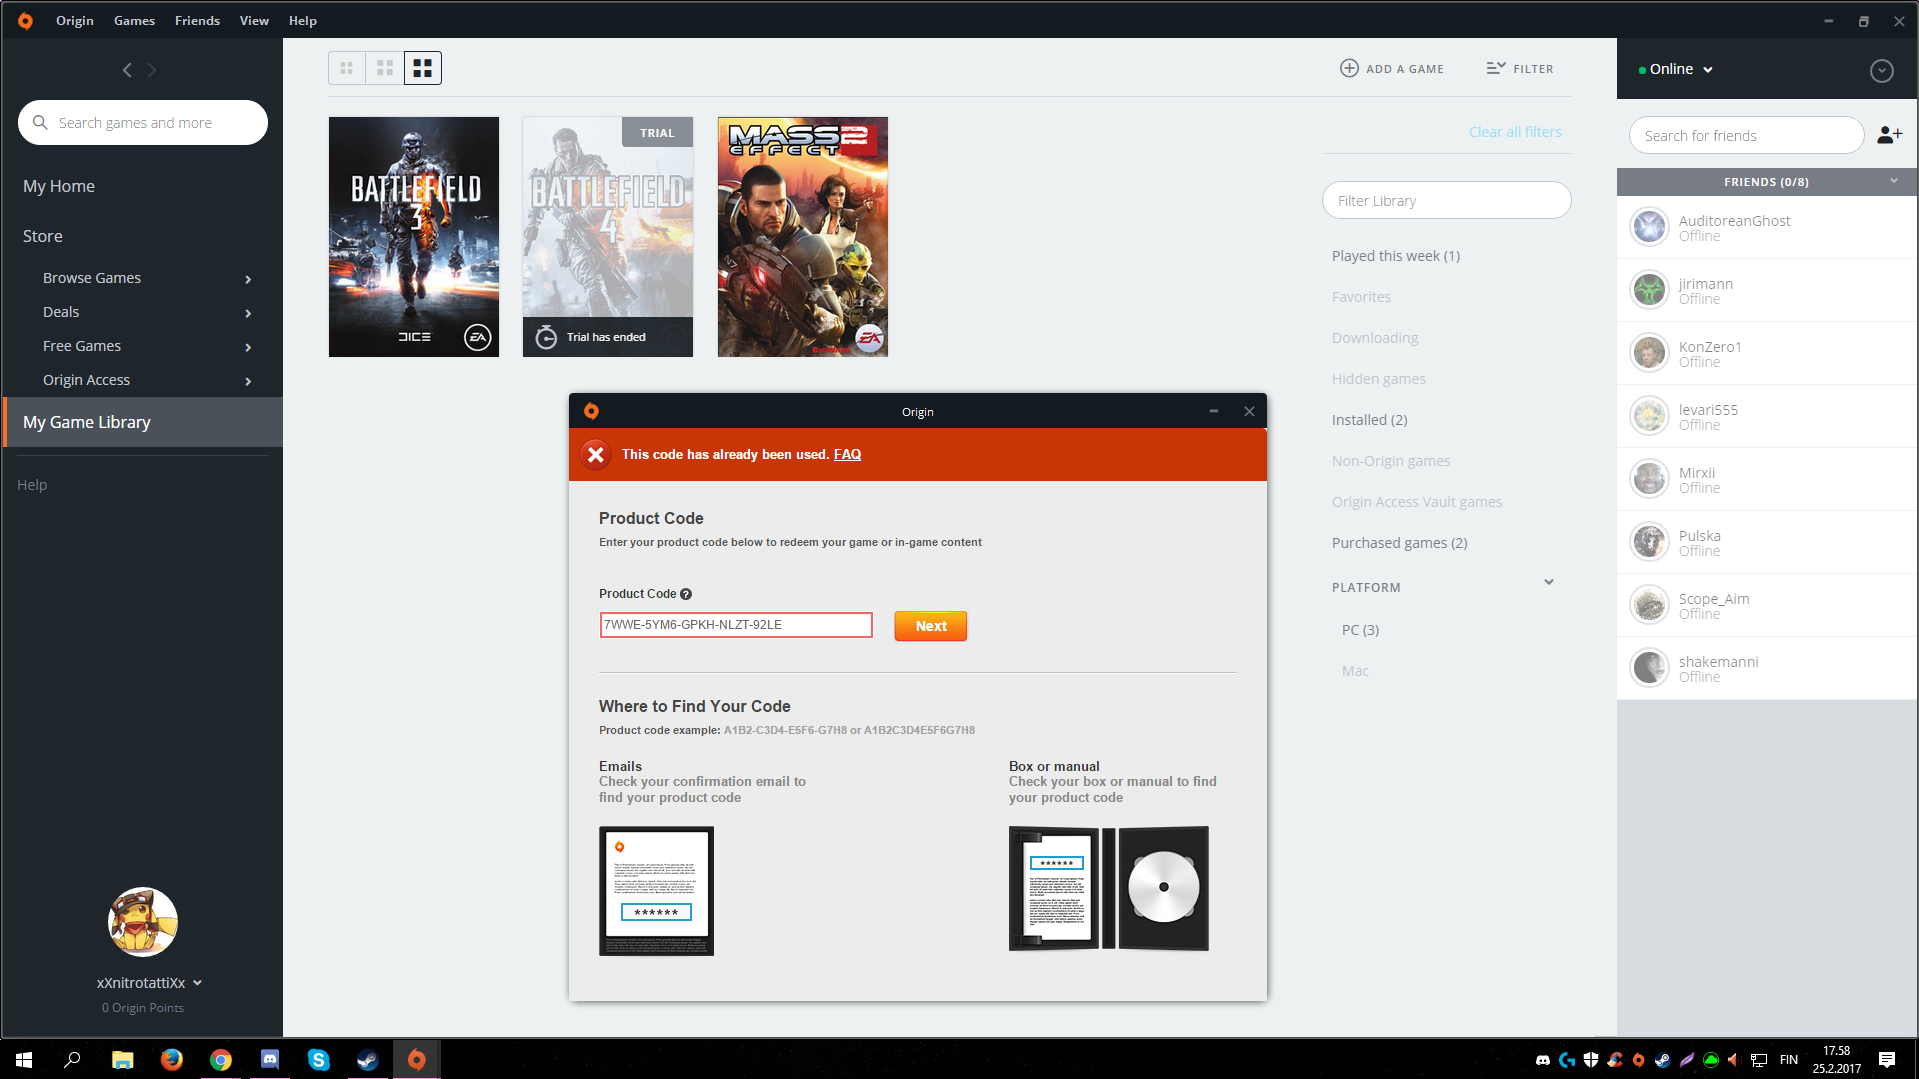Minimize the Product Code dialog
Image resolution: width=1919 pixels, height=1079 pixels.
1214,411
